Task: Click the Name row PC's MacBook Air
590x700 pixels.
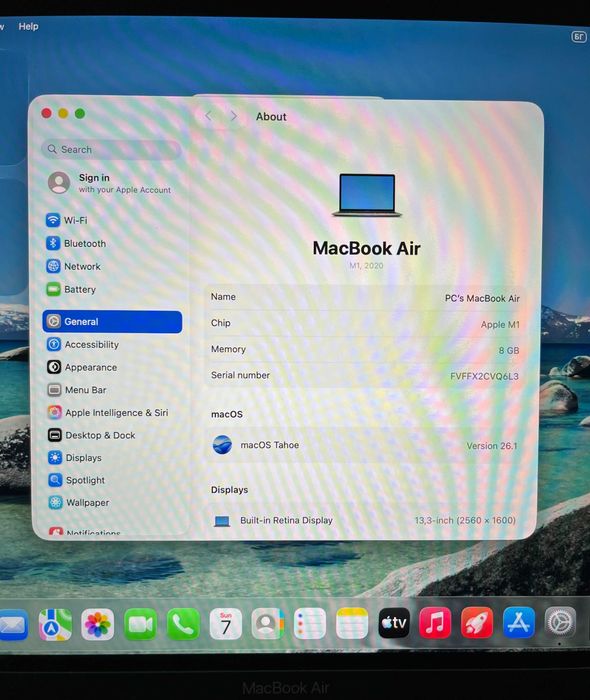Action: [x=365, y=297]
